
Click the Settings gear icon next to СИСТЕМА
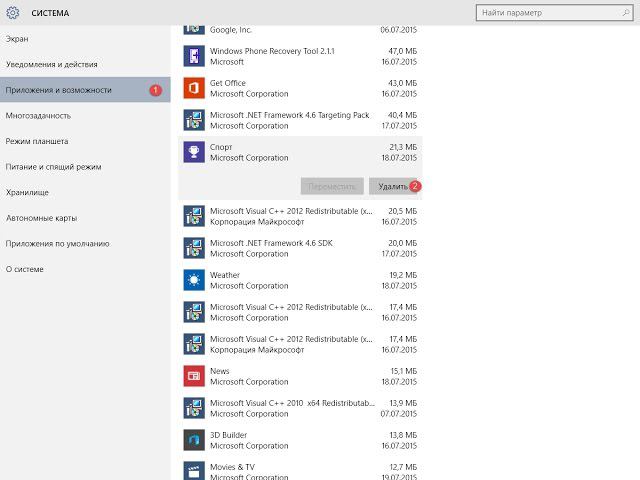[x=13, y=13]
